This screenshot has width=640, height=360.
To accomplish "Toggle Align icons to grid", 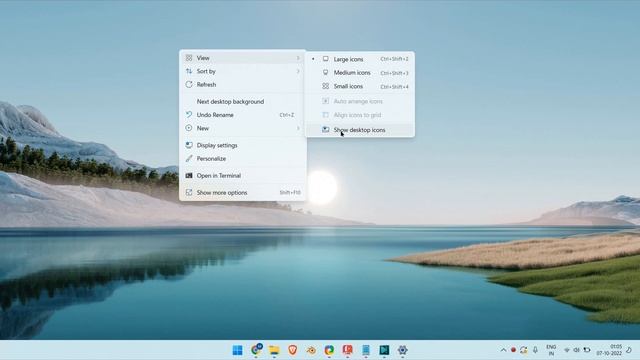I will 360,115.
